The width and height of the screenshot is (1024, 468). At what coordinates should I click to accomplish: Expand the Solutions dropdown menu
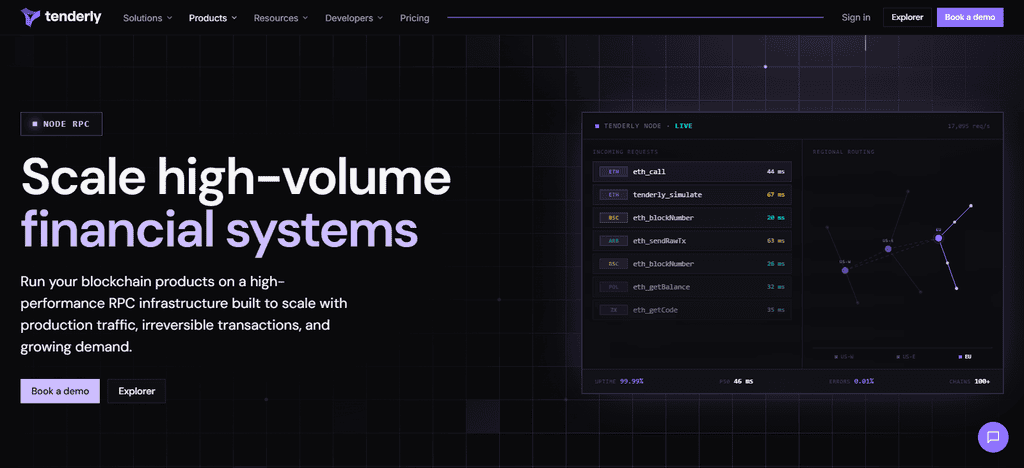click(148, 18)
